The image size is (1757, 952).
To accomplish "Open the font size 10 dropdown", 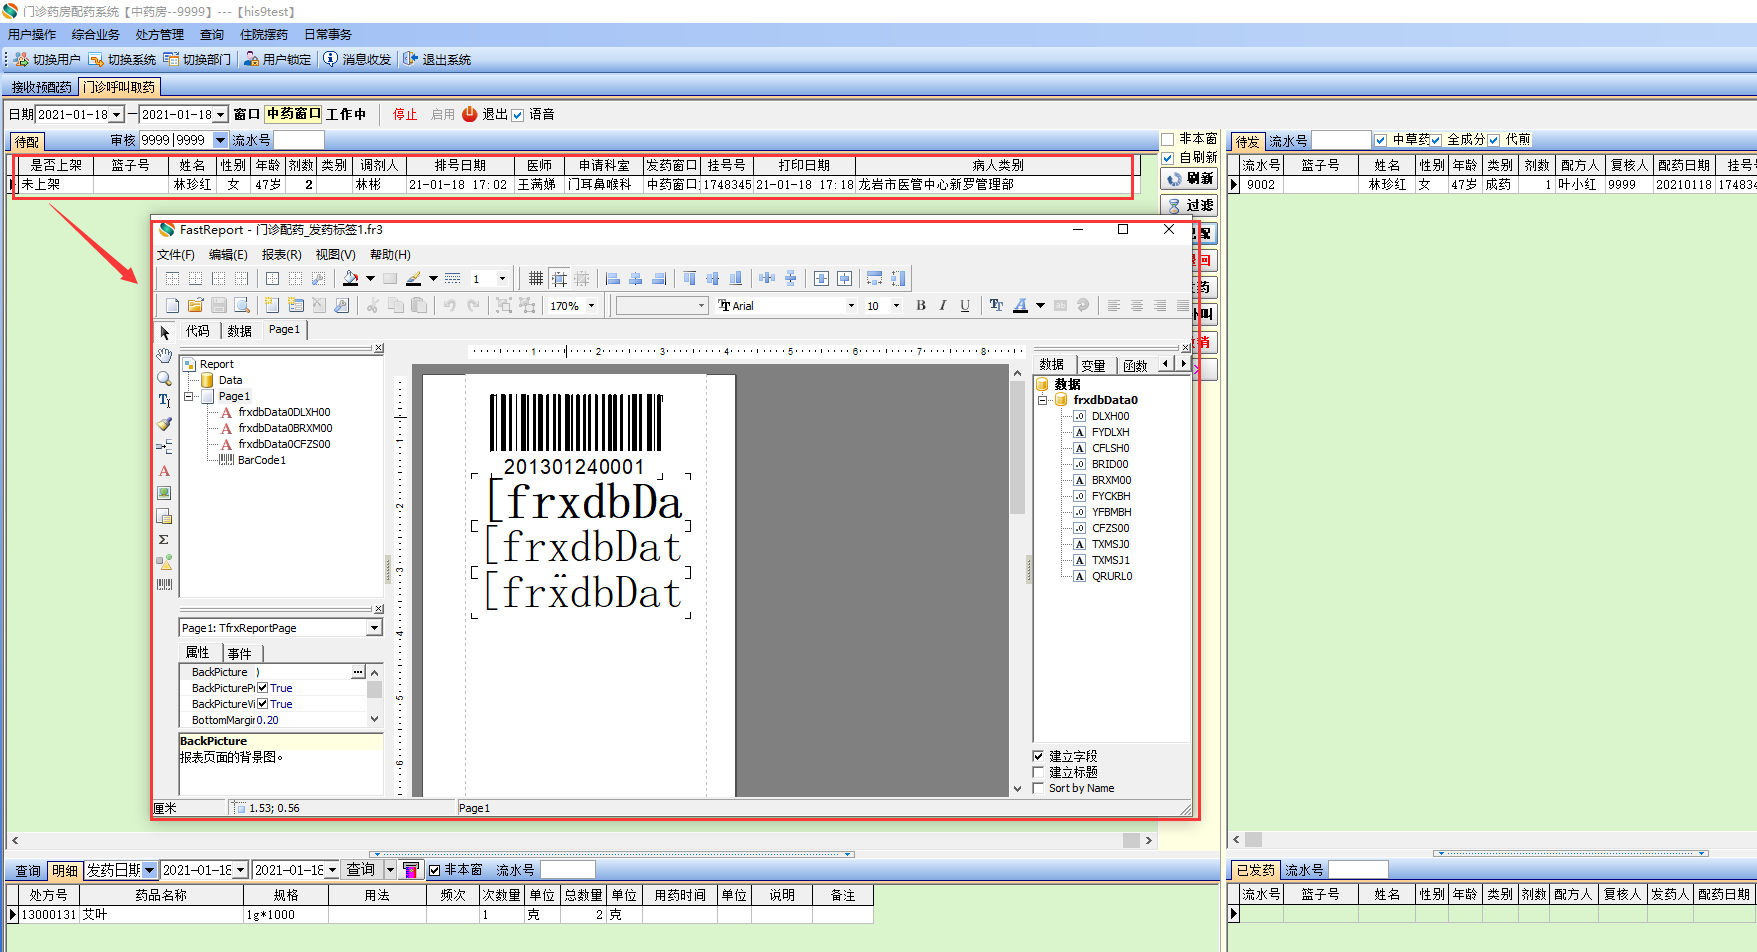I will [x=896, y=306].
